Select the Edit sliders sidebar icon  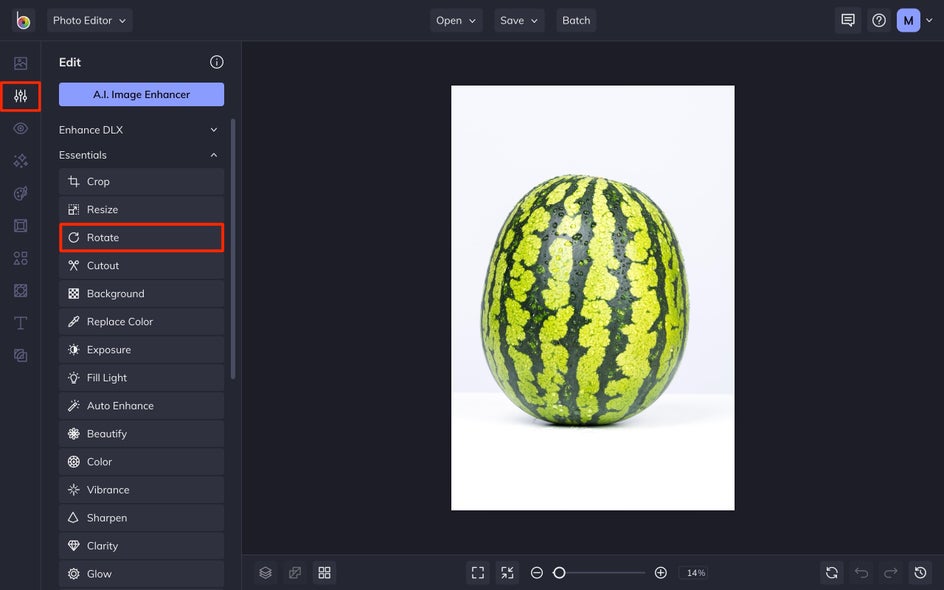(20, 96)
